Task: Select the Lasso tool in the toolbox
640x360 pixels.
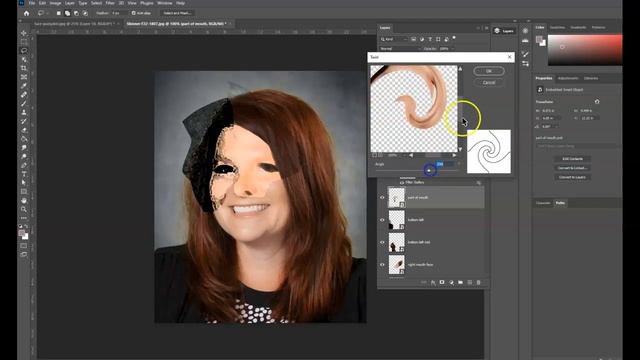Action: [24, 51]
